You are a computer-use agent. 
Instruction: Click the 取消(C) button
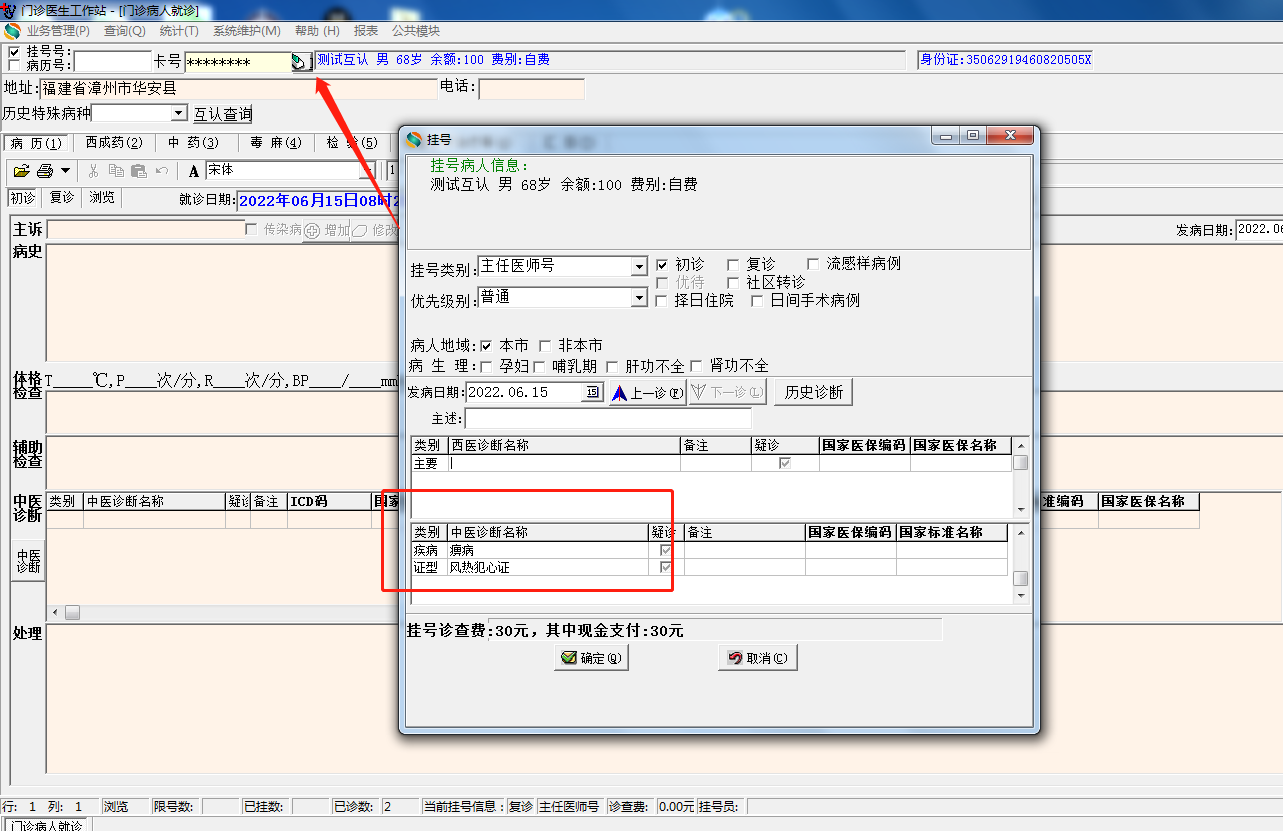pyautogui.click(x=757, y=658)
